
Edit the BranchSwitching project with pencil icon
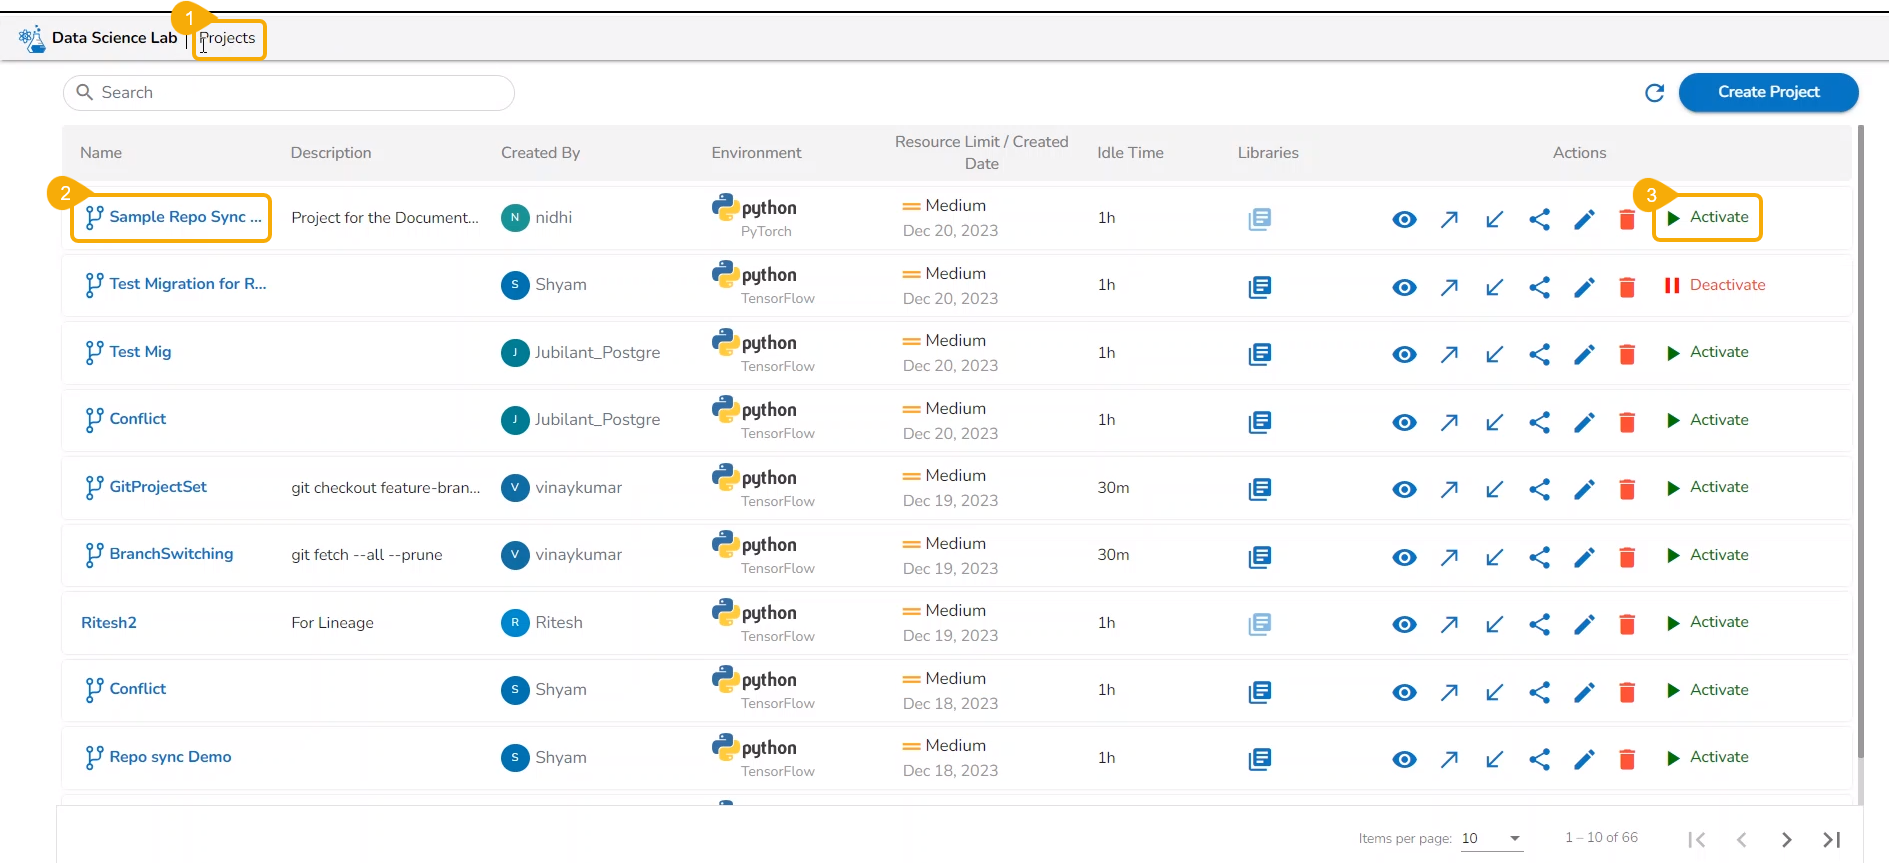click(1583, 557)
